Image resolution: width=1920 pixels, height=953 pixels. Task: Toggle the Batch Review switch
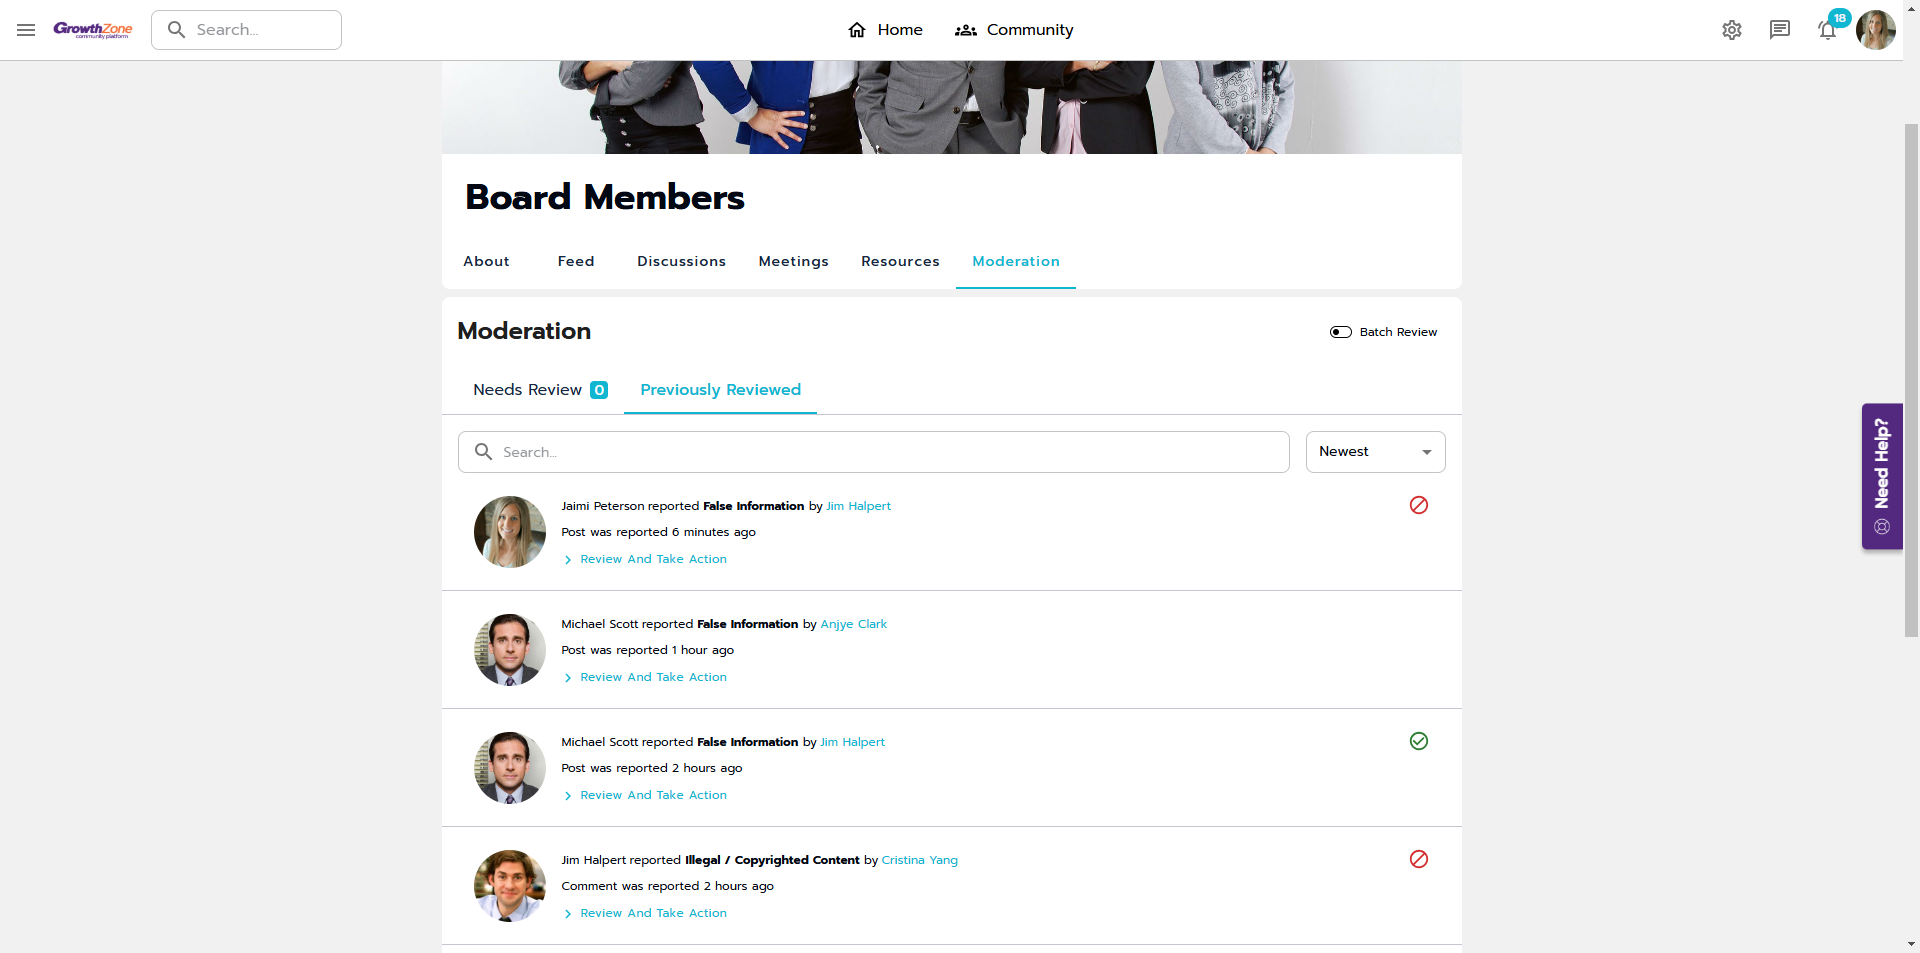tap(1341, 332)
